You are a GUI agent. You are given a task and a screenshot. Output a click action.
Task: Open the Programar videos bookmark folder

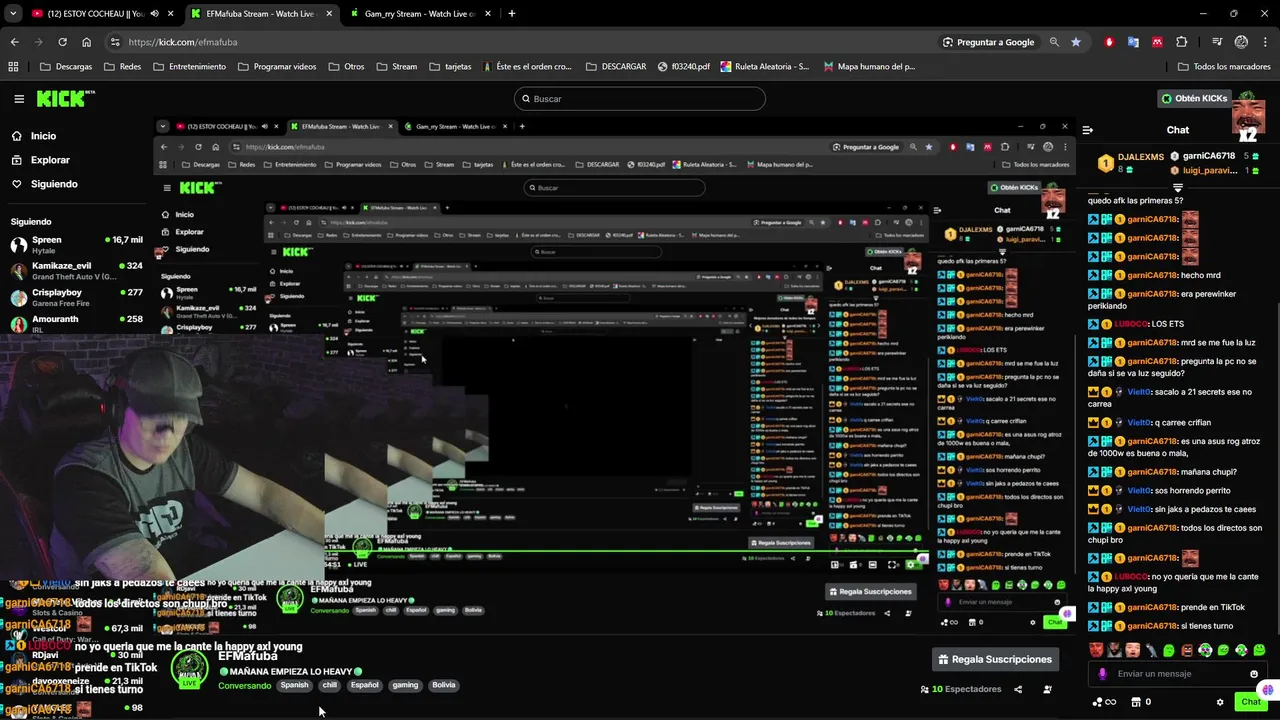click(277, 66)
